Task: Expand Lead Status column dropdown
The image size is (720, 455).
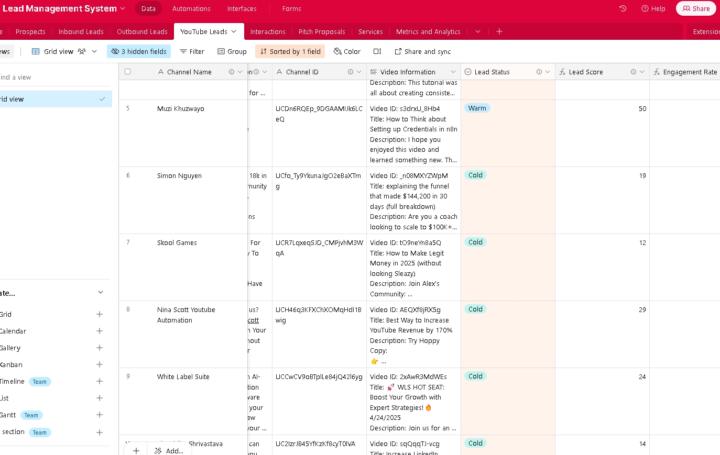Action: (x=548, y=72)
